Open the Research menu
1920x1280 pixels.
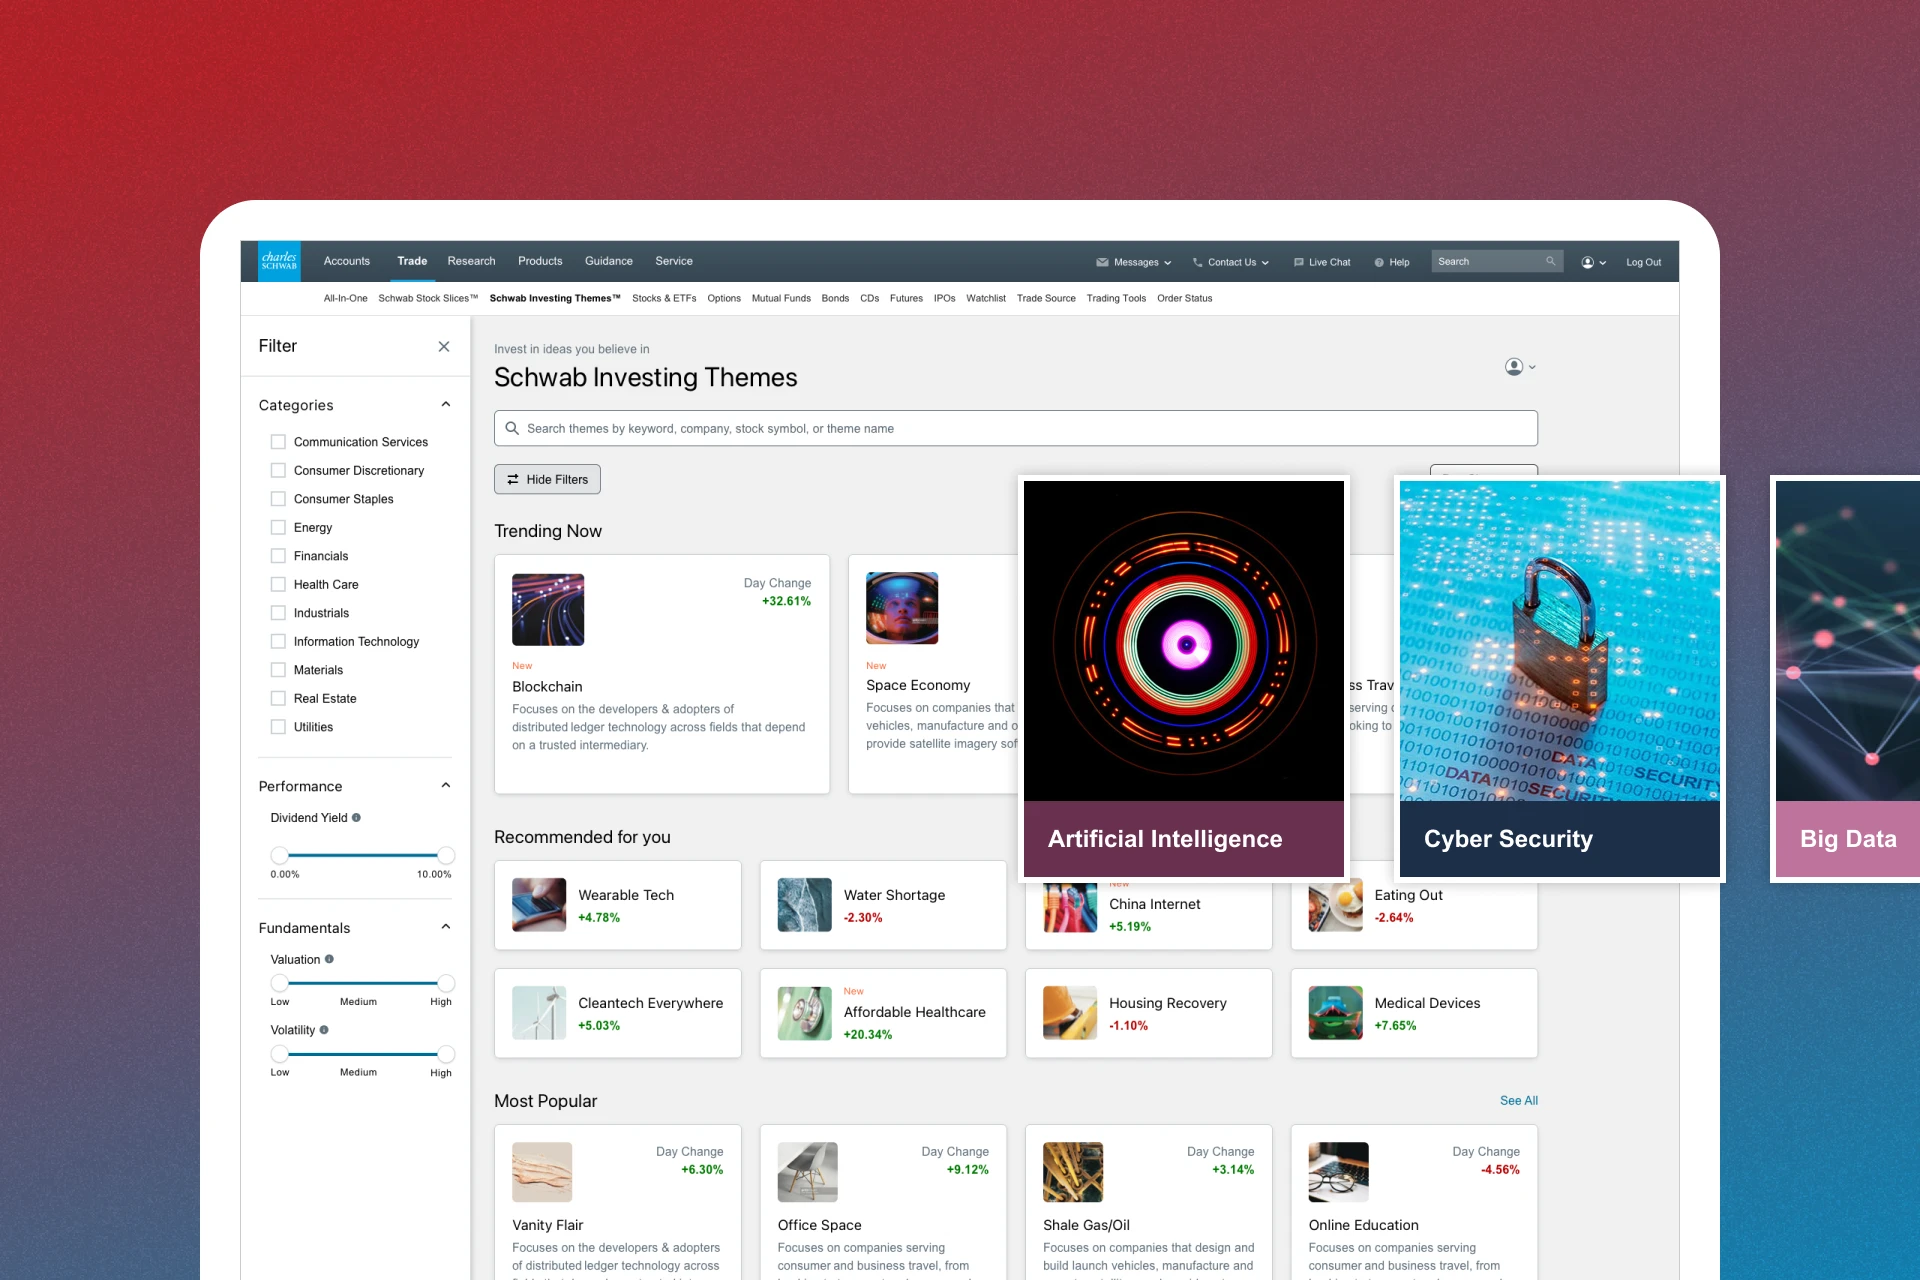click(471, 261)
